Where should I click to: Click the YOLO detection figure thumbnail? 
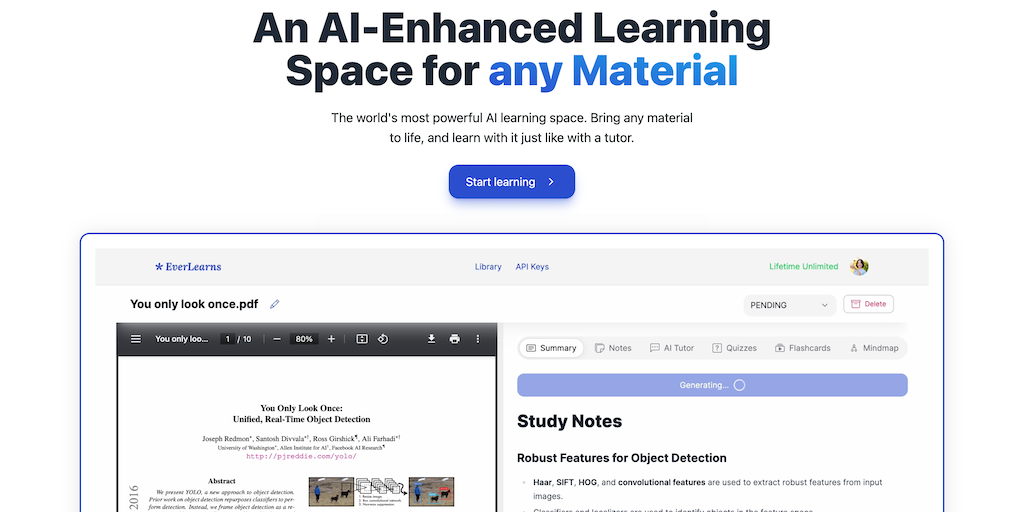381,492
